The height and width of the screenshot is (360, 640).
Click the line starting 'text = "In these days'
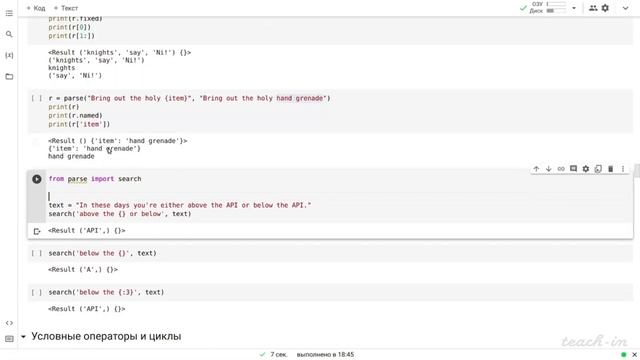point(180,205)
